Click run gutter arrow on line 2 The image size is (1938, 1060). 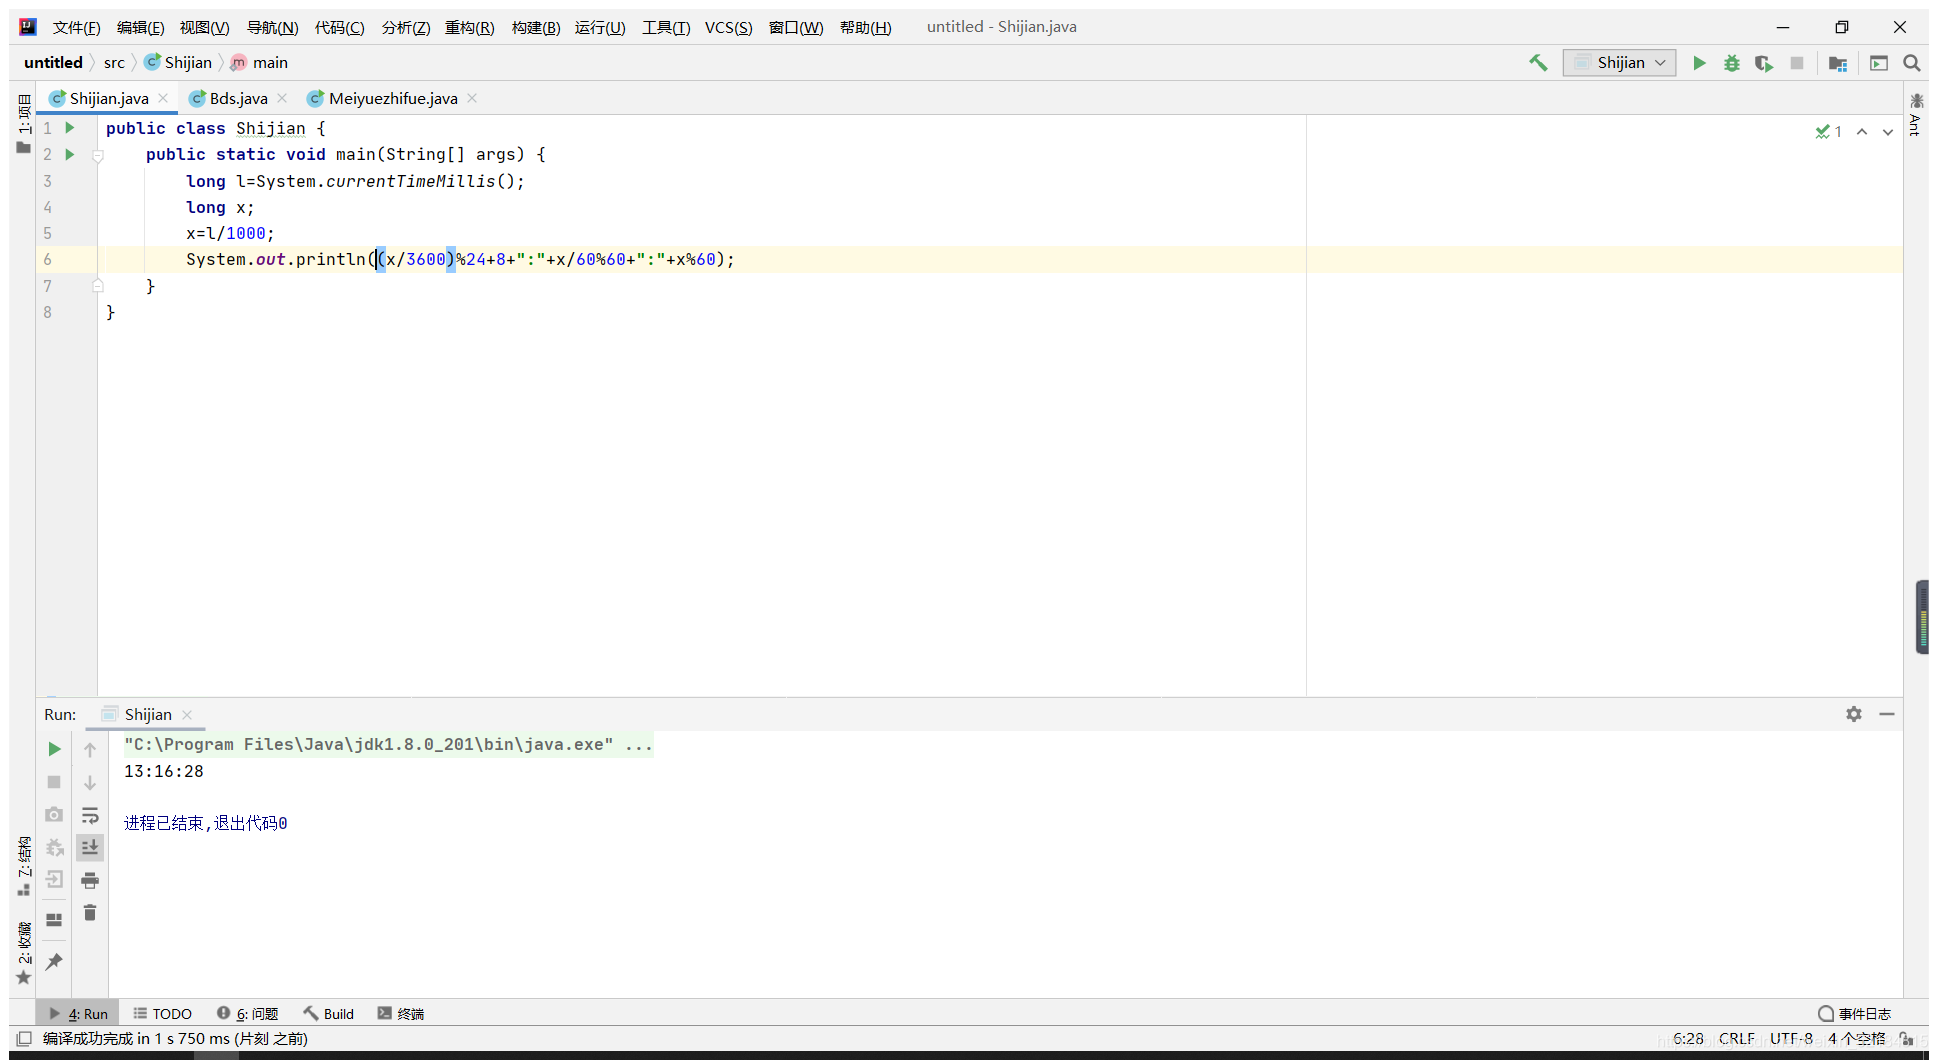pos(70,154)
